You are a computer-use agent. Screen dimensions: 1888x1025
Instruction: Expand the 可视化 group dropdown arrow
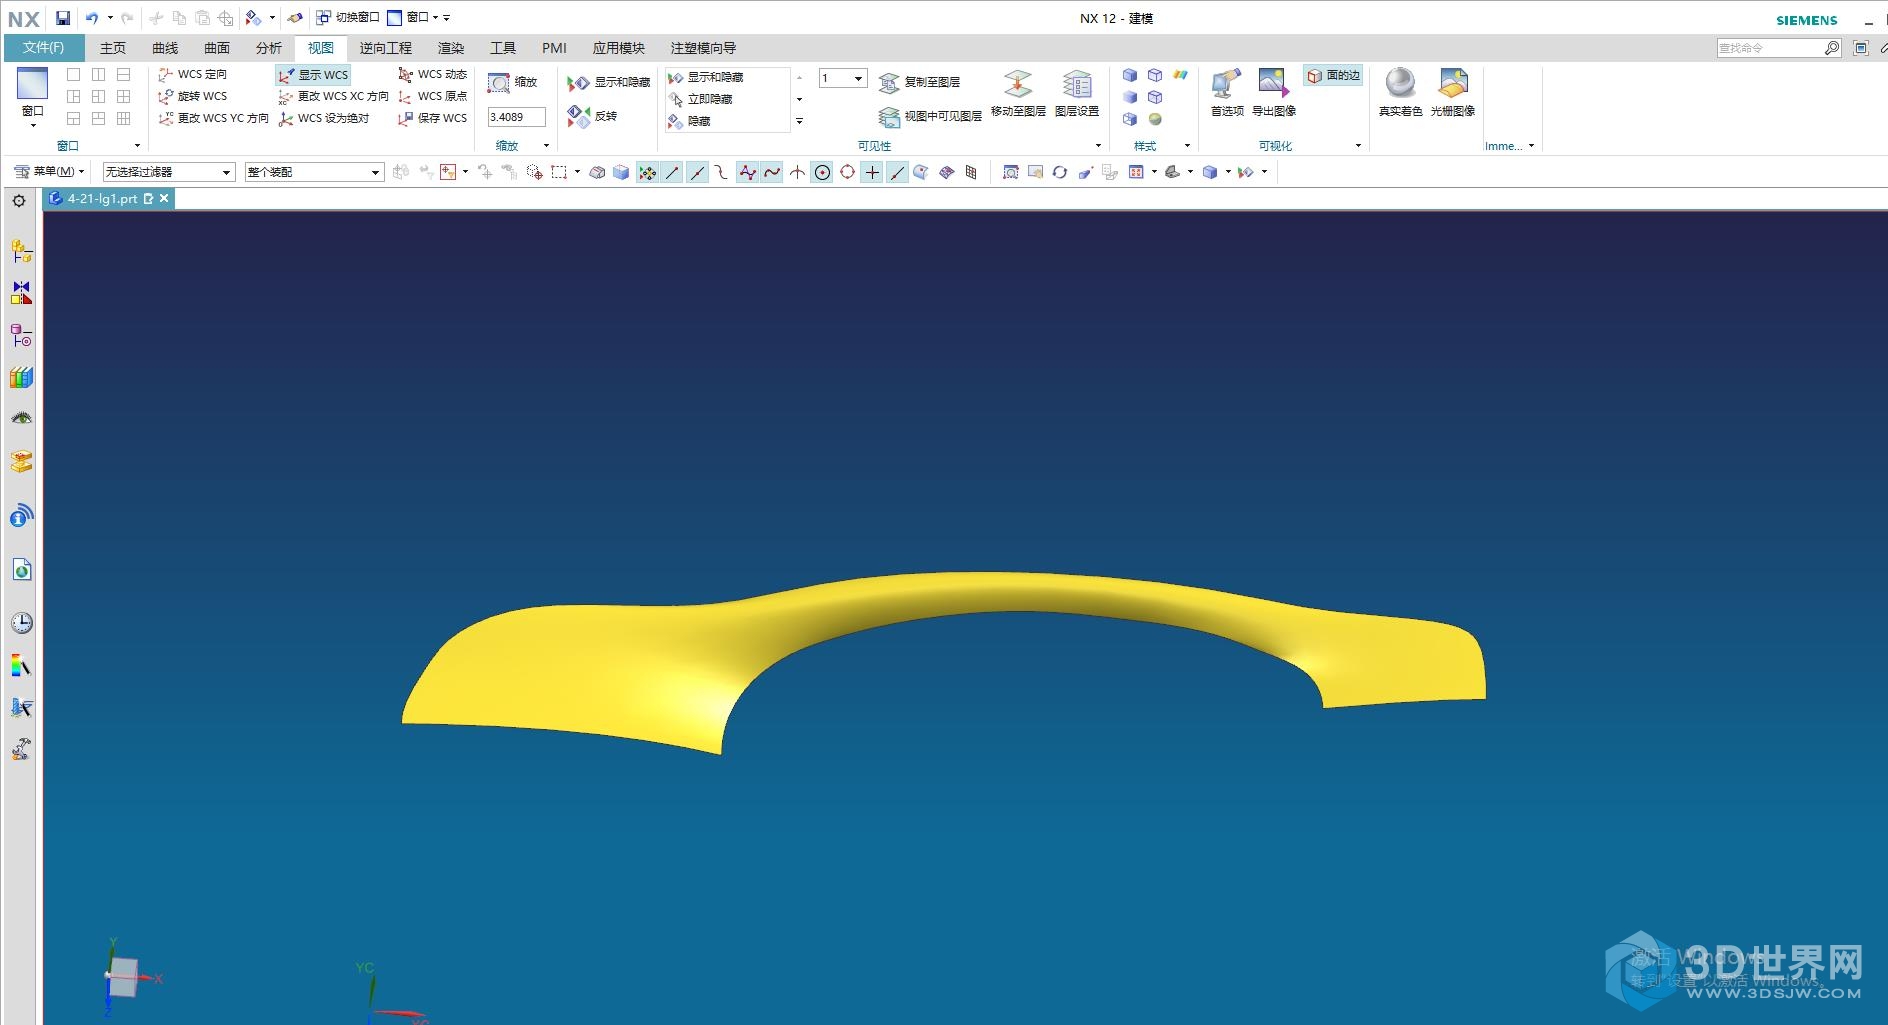(x=1358, y=146)
